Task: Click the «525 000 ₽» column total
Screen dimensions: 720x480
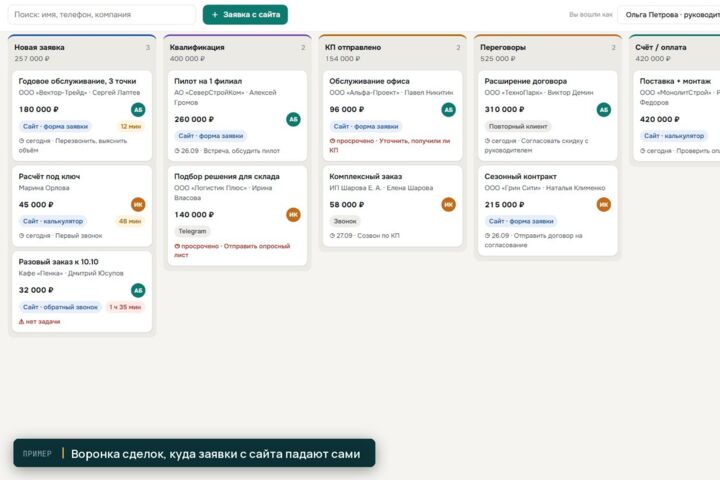Action: click(x=498, y=59)
